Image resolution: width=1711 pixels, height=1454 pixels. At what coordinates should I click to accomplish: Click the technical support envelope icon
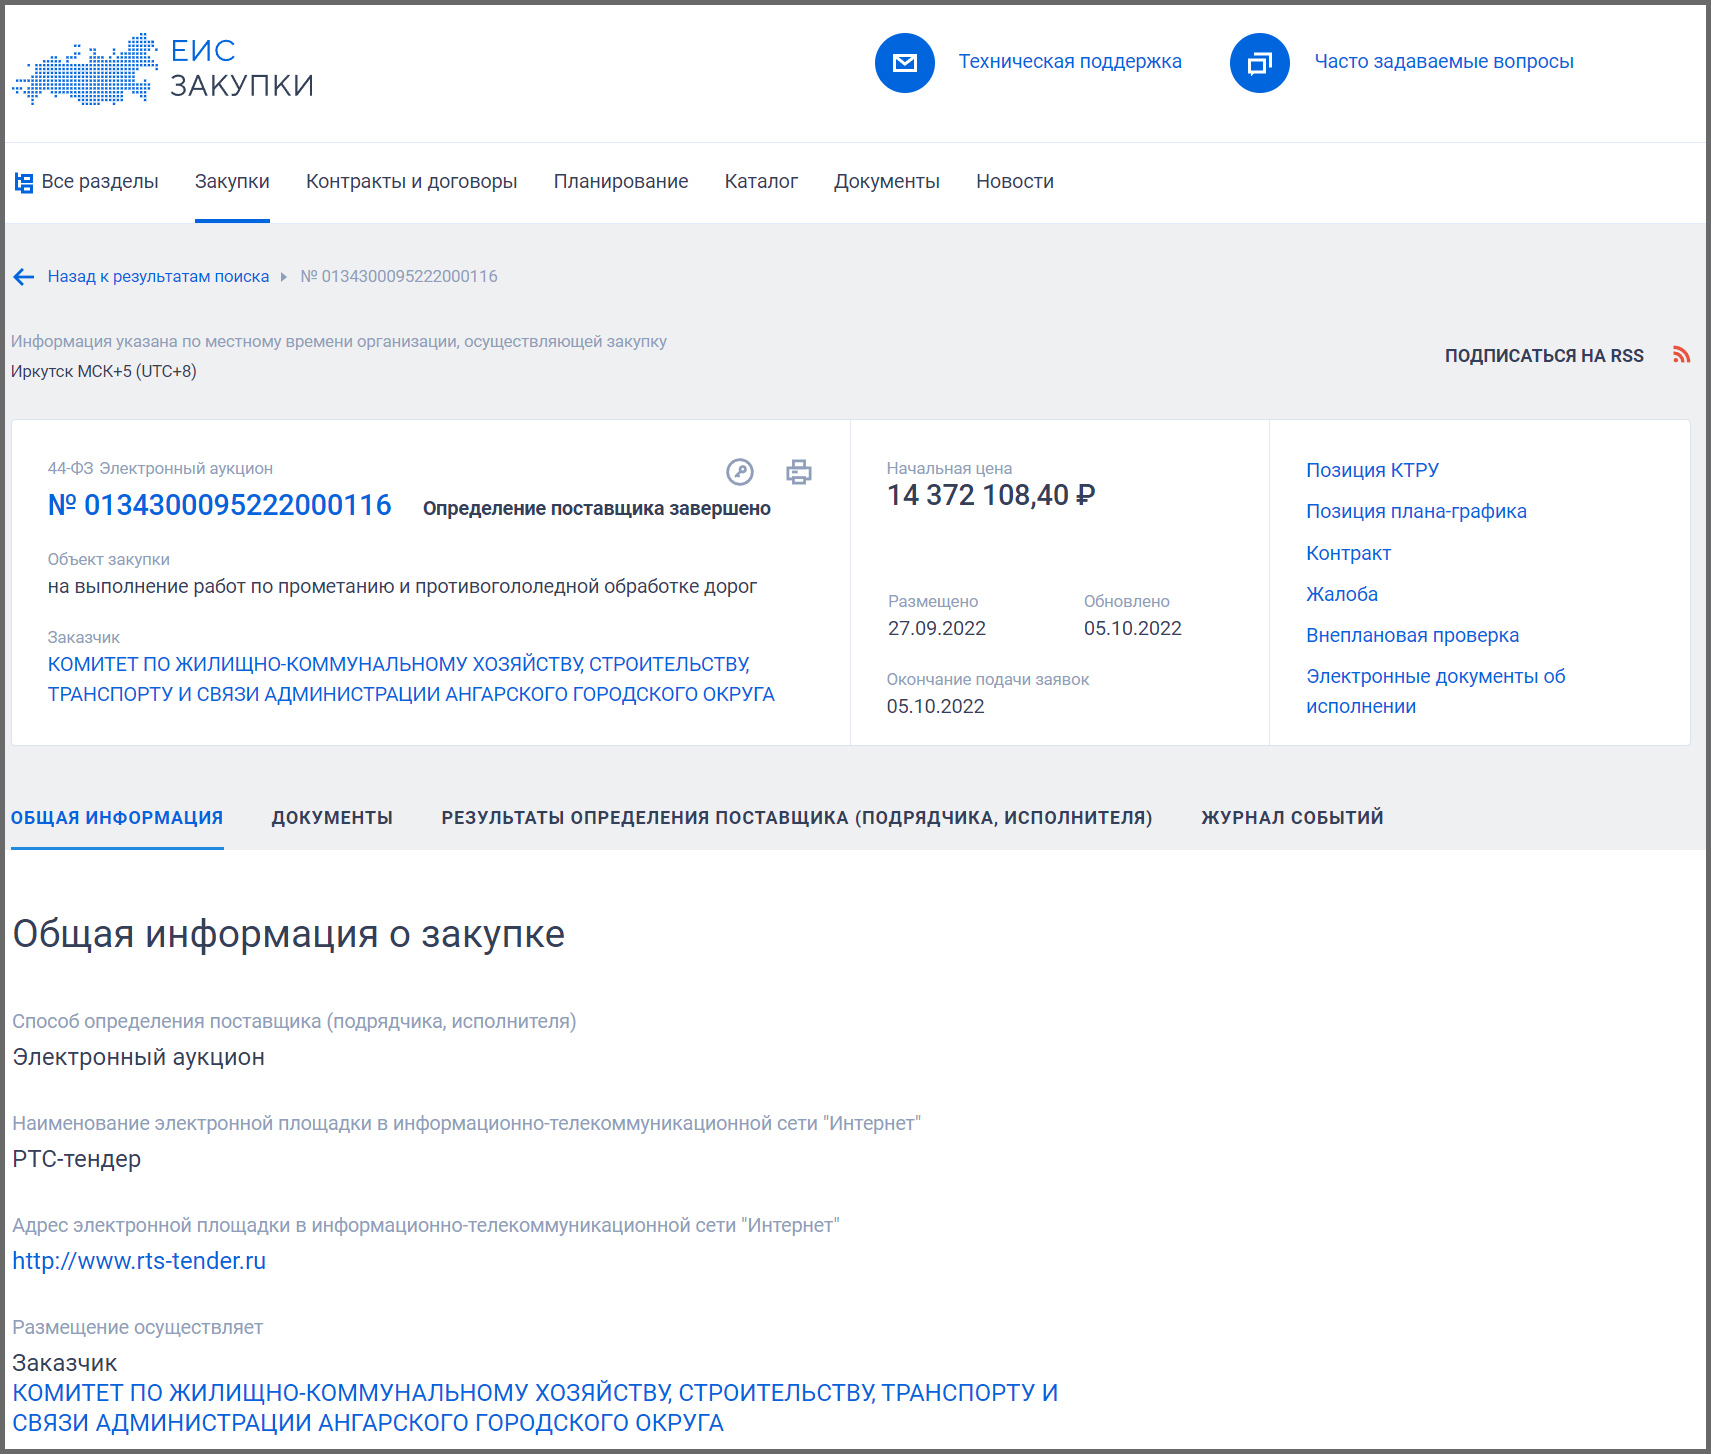[x=905, y=63]
